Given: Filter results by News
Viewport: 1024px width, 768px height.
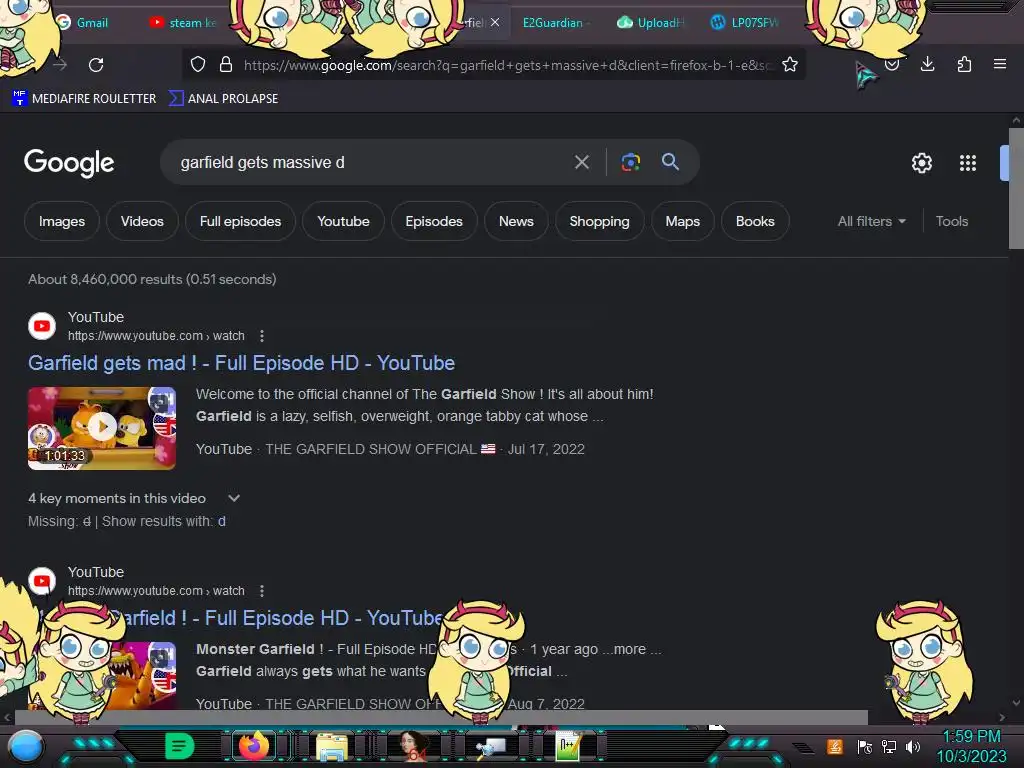Looking at the screenshot, I should [x=516, y=221].
